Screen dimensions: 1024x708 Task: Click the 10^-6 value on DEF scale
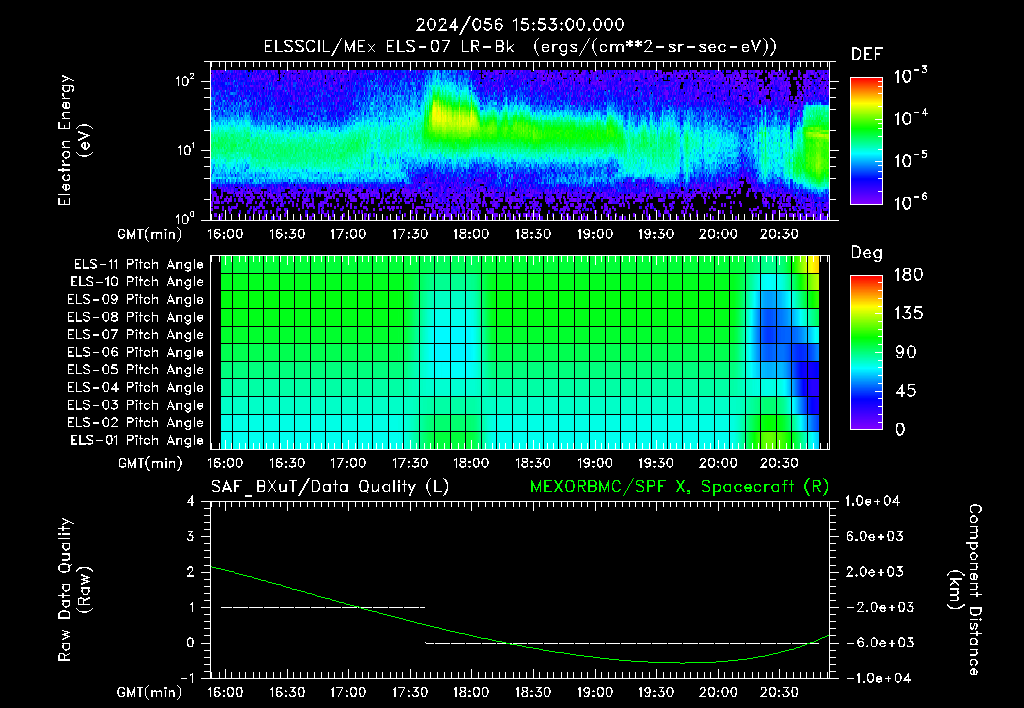coord(911,202)
